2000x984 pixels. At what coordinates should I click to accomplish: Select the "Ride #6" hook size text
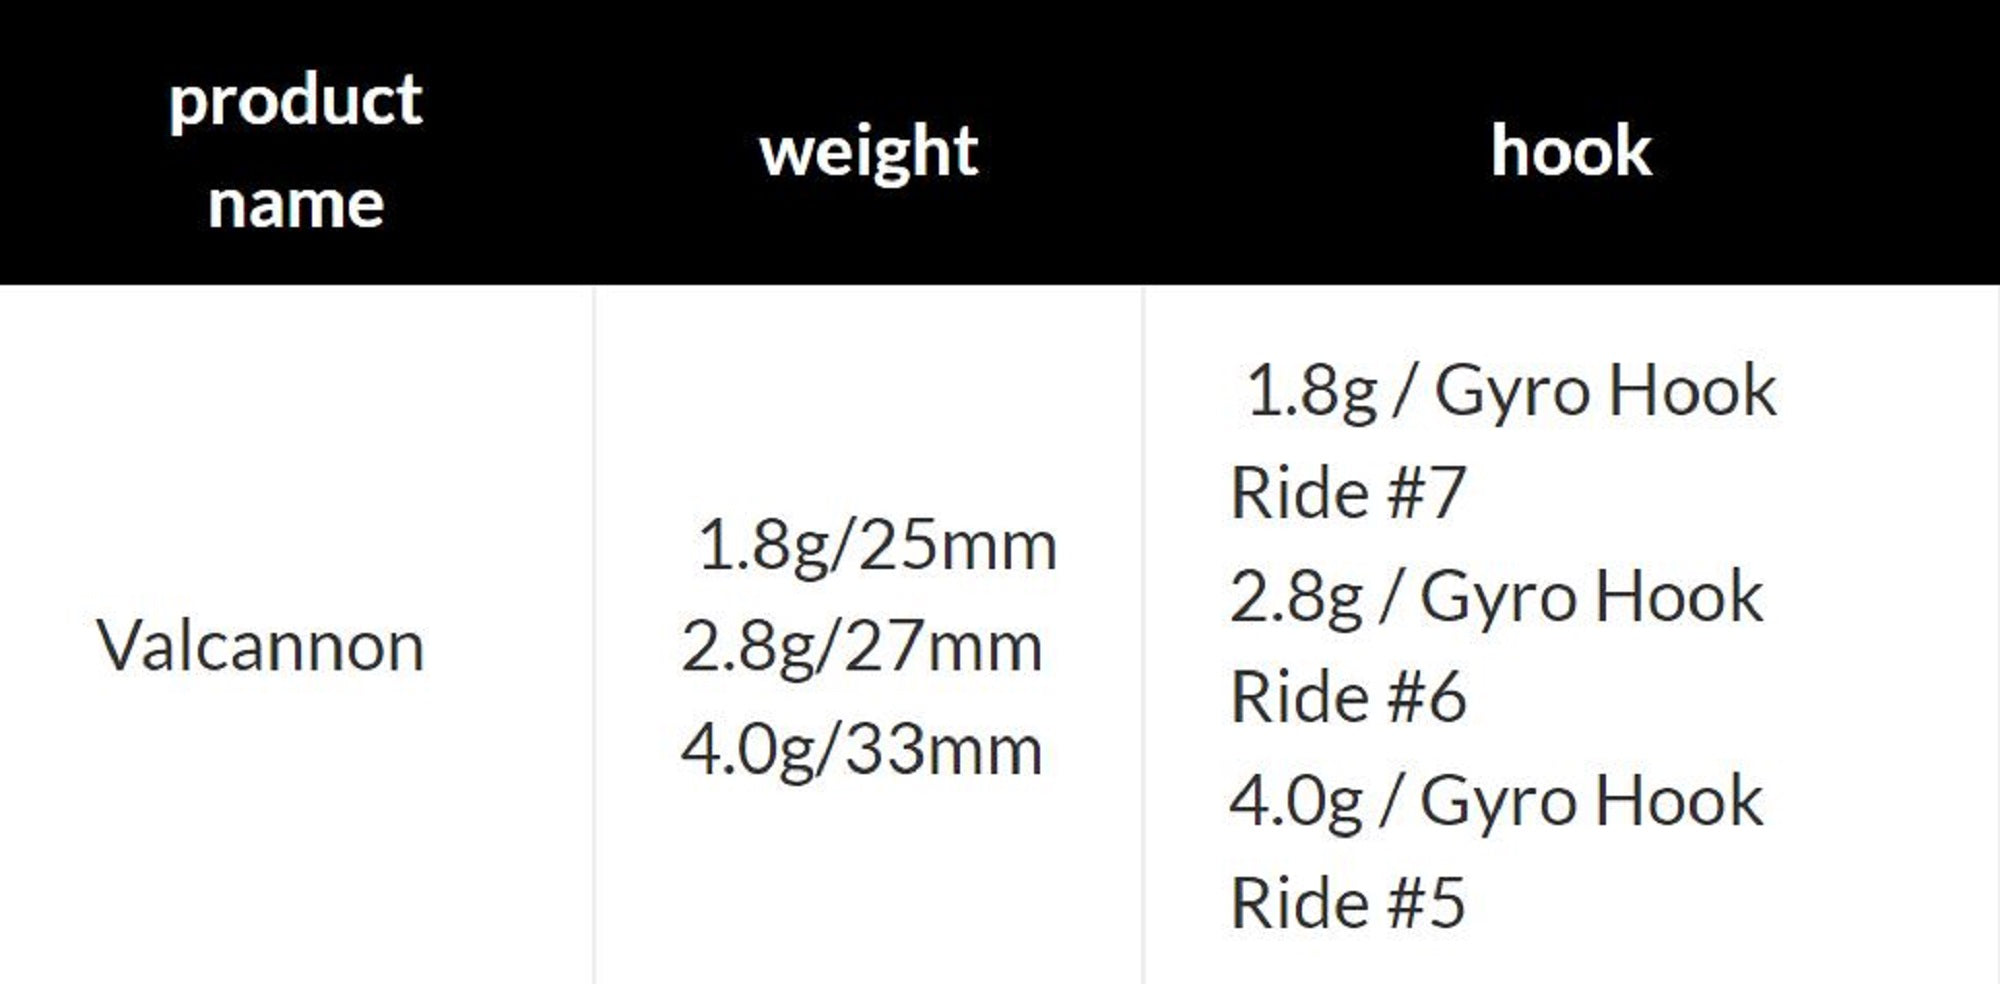click(x=1347, y=698)
